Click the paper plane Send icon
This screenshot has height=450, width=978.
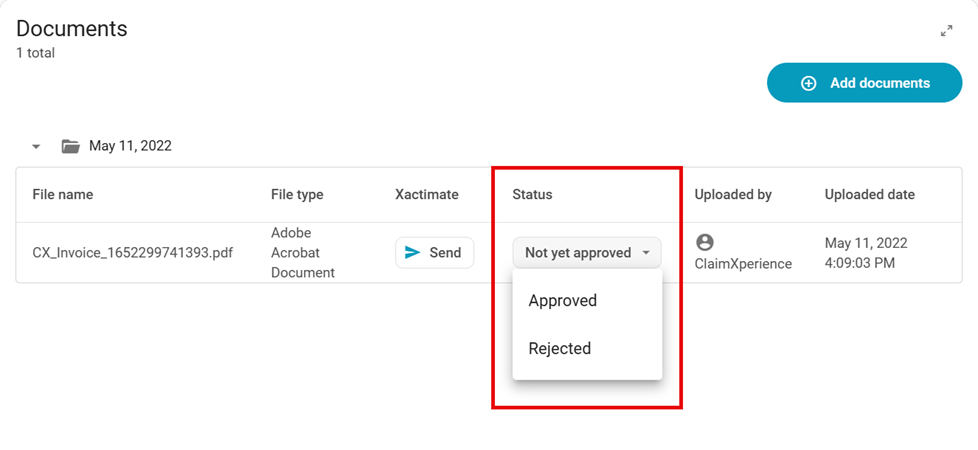click(x=412, y=253)
